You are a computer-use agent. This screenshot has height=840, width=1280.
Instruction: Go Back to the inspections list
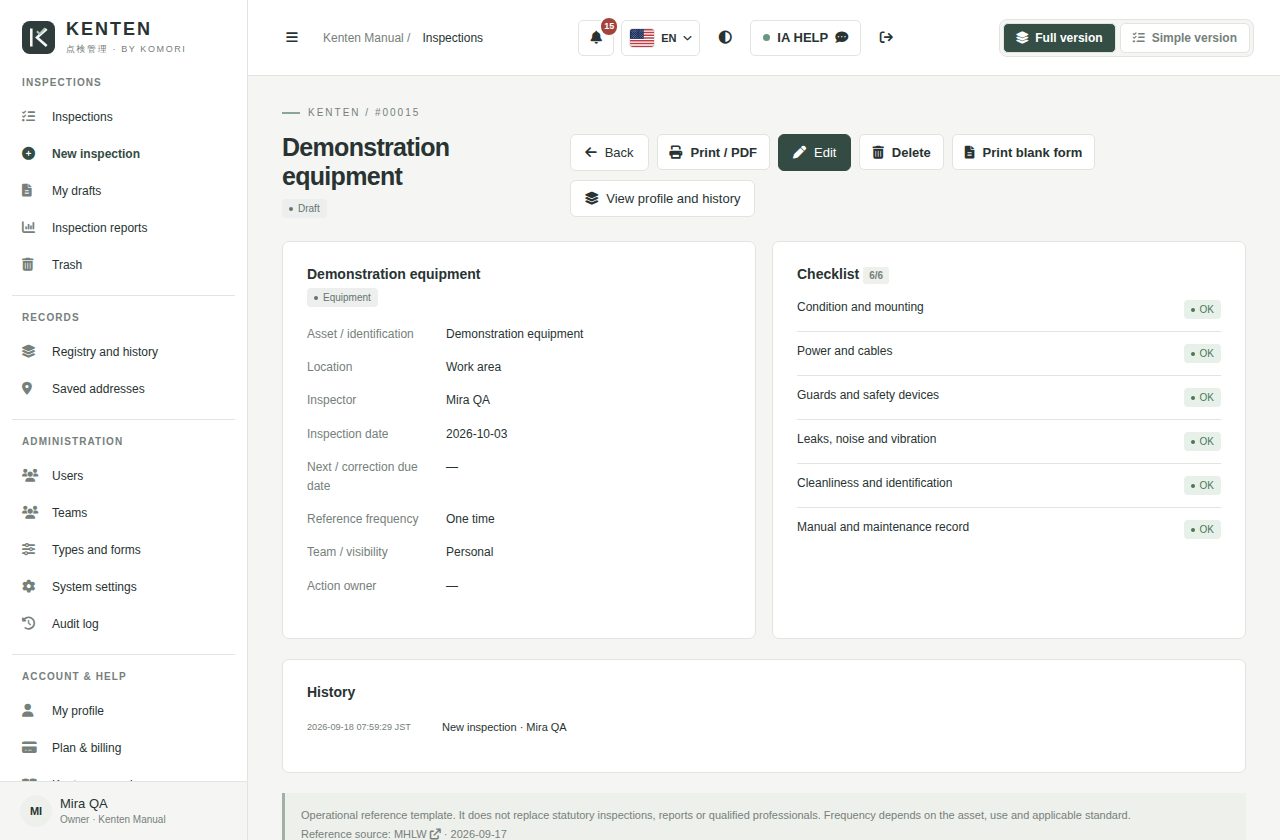[609, 153]
